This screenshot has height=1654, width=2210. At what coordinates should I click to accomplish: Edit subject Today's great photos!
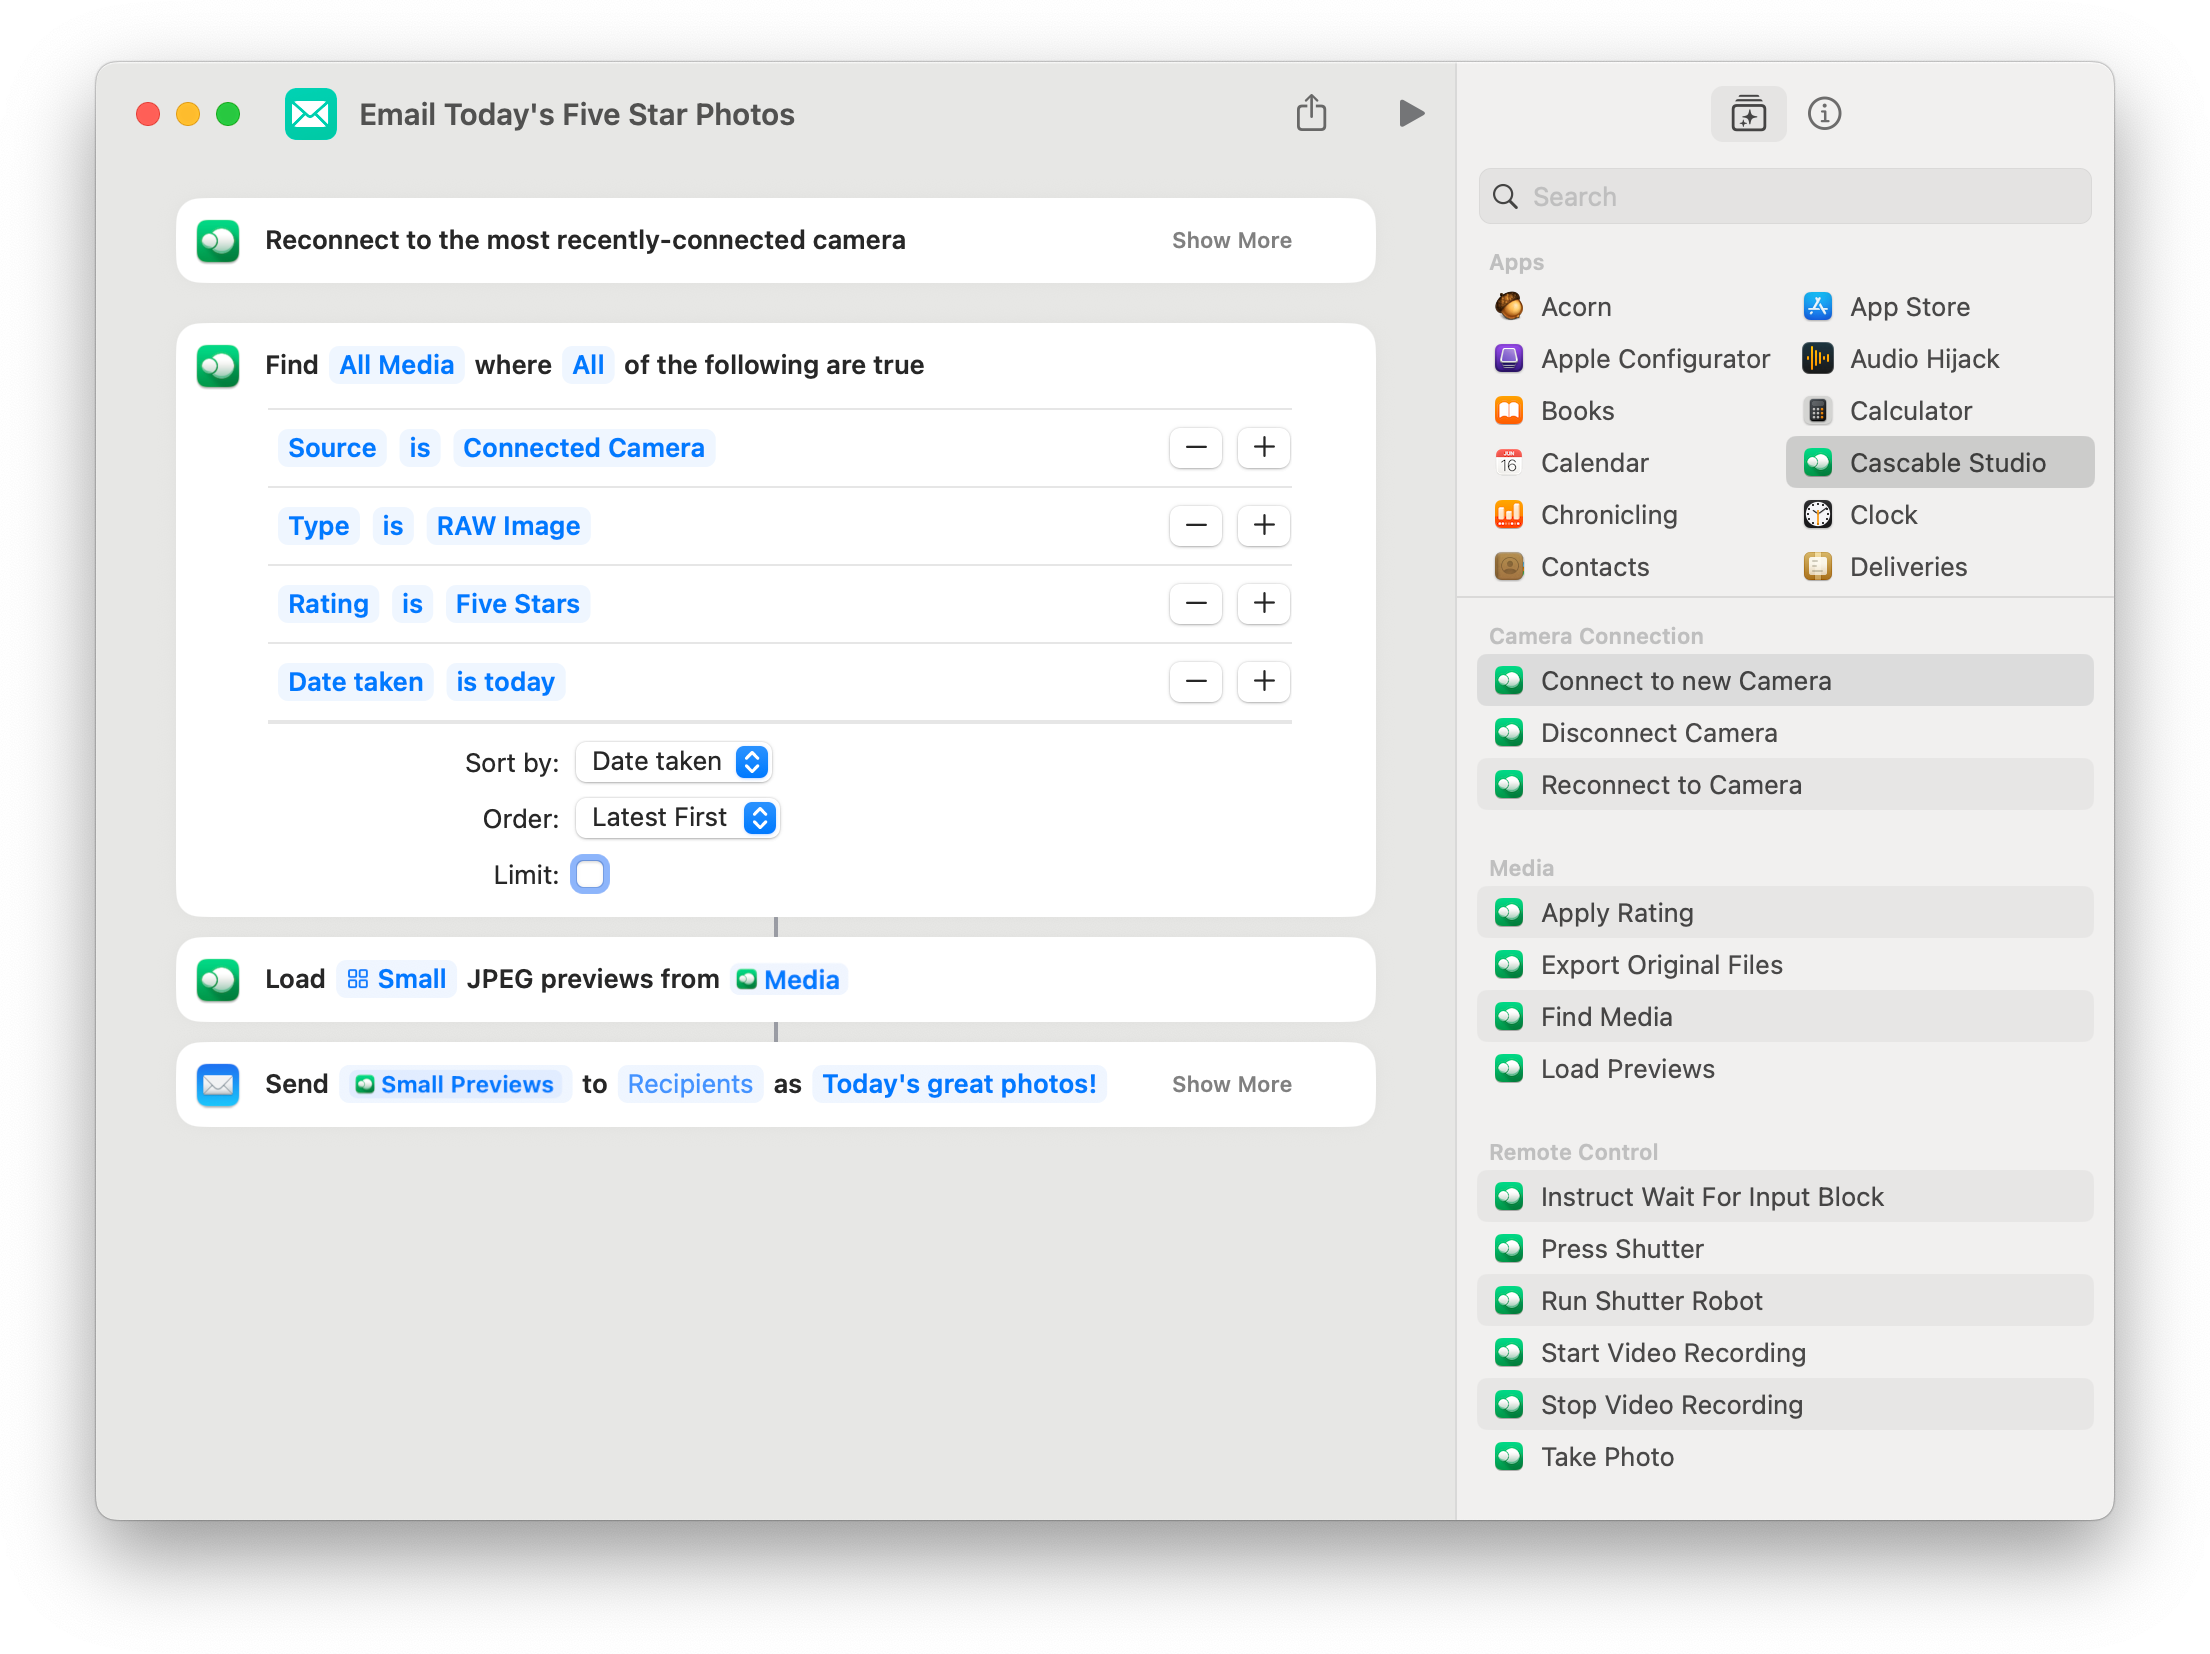click(x=959, y=1084)
